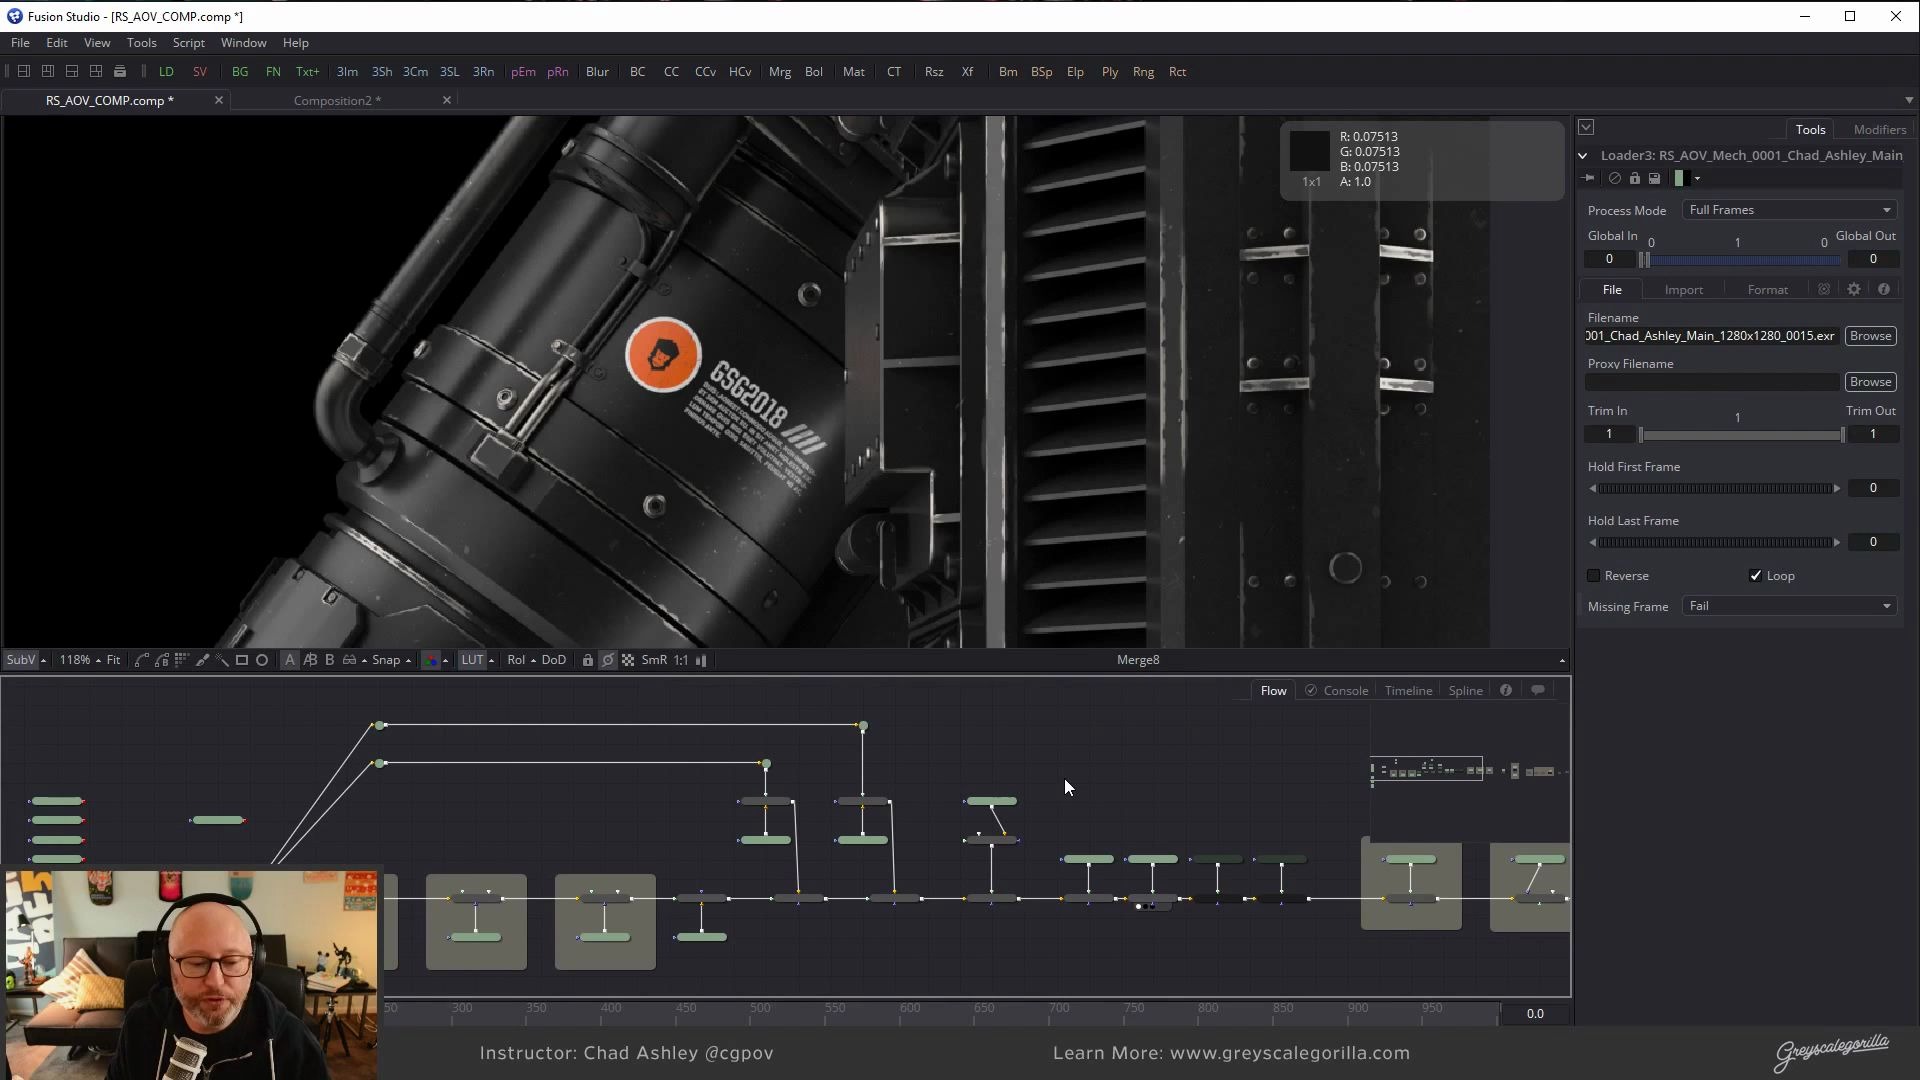Click the rectangle icon in viewer toolbar
This screenshot has width=1920, height=1080.
click(x=242, y=660)
